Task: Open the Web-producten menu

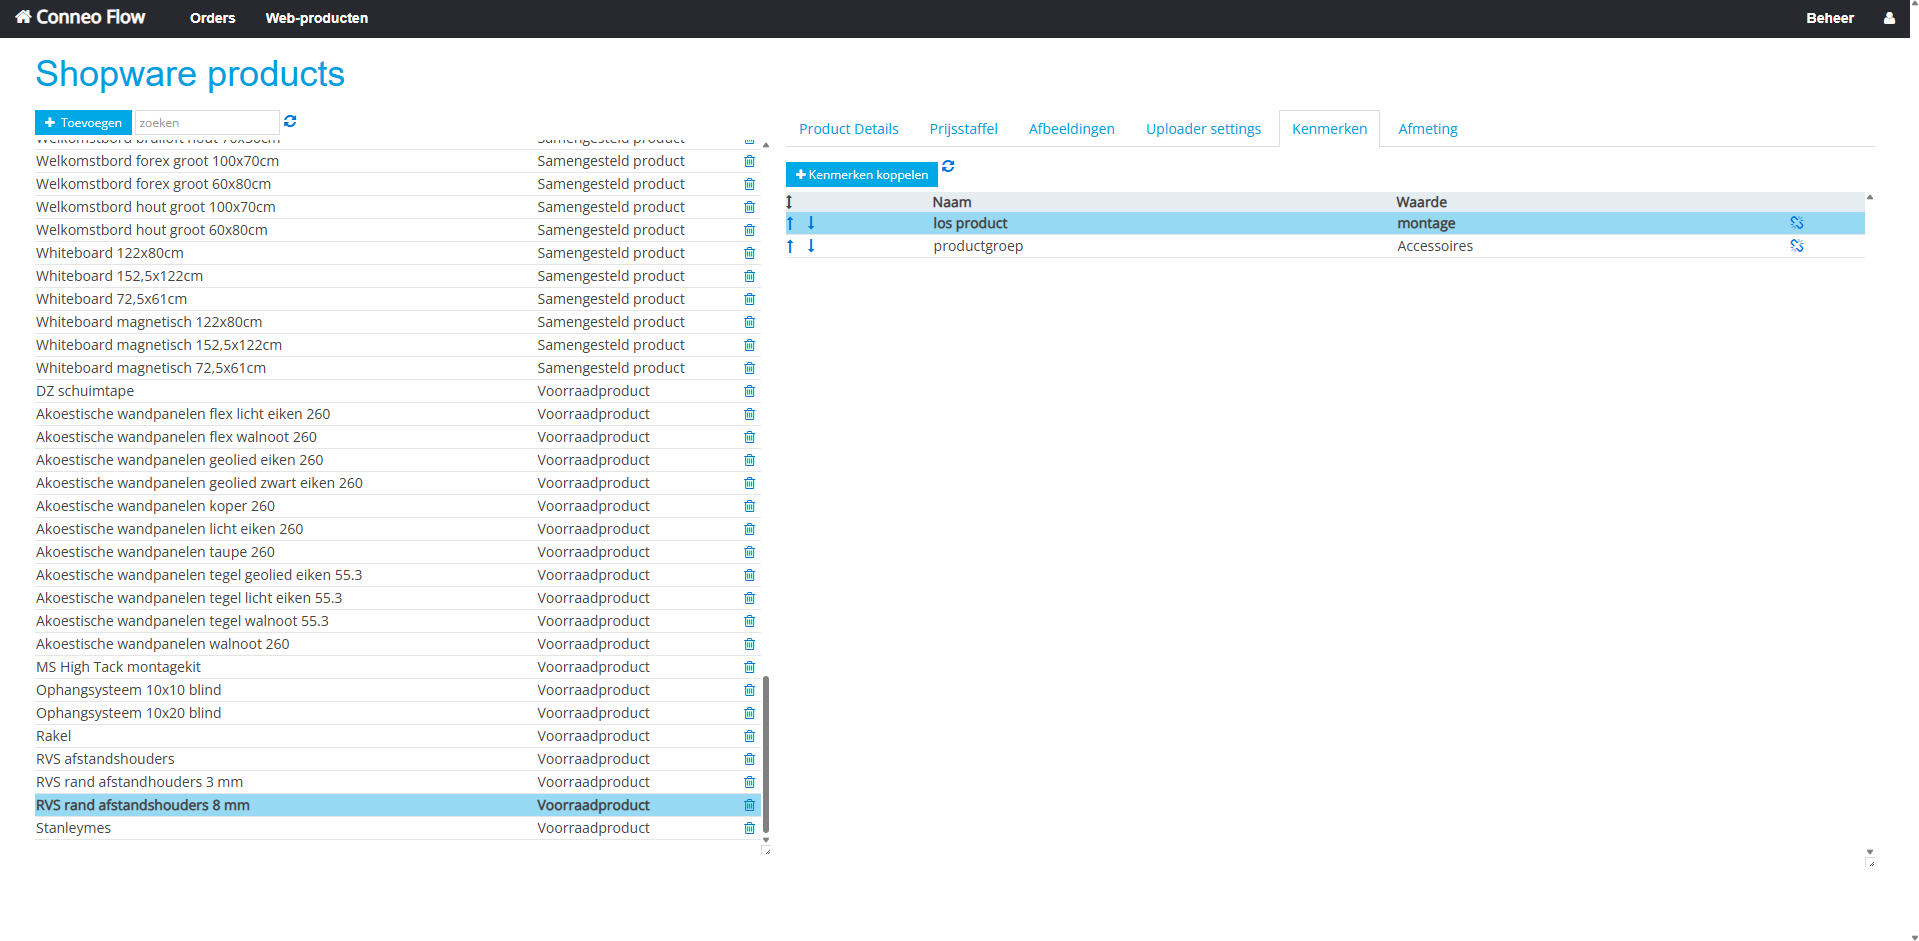Action: [x=316, y=18]
